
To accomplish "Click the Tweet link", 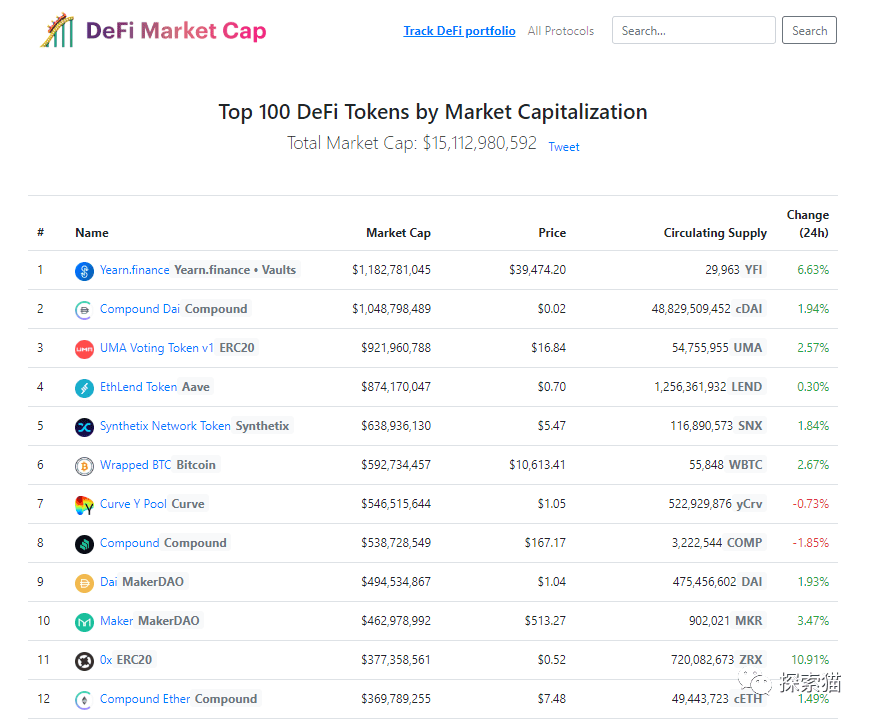I will click(564, 147).
